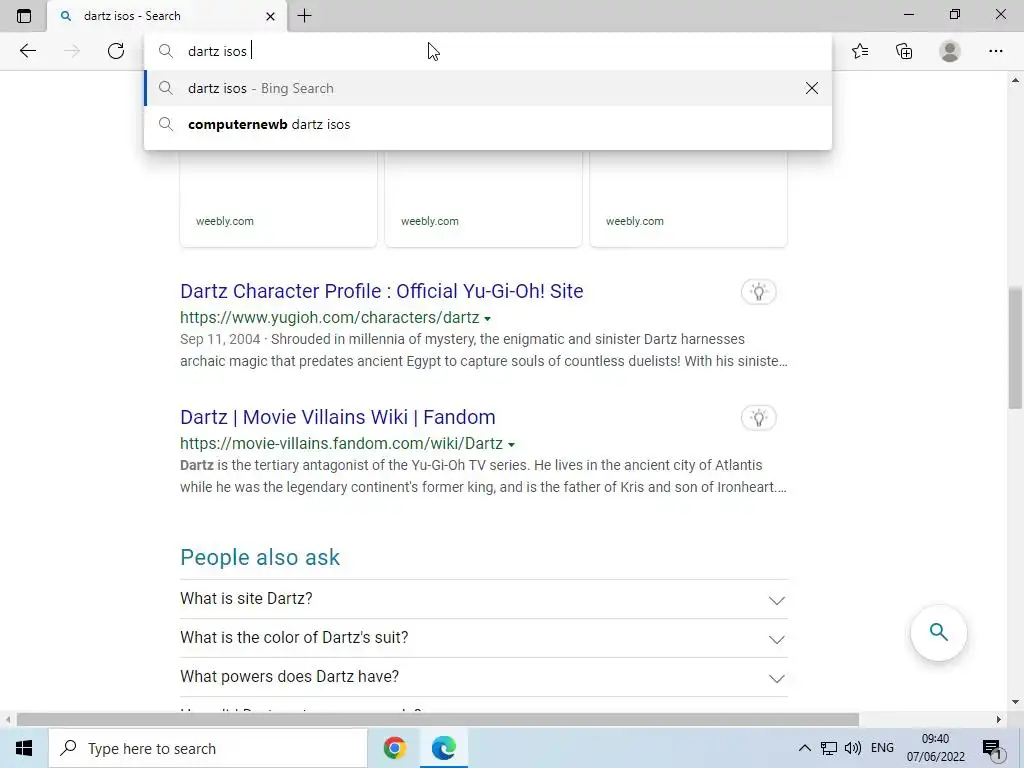Image resolution: width=1024 pixels, height=768 pixels.
Task: Click the lightbulb icon beside Yu-Gi-Oh result
Action: tap(758, 292)
